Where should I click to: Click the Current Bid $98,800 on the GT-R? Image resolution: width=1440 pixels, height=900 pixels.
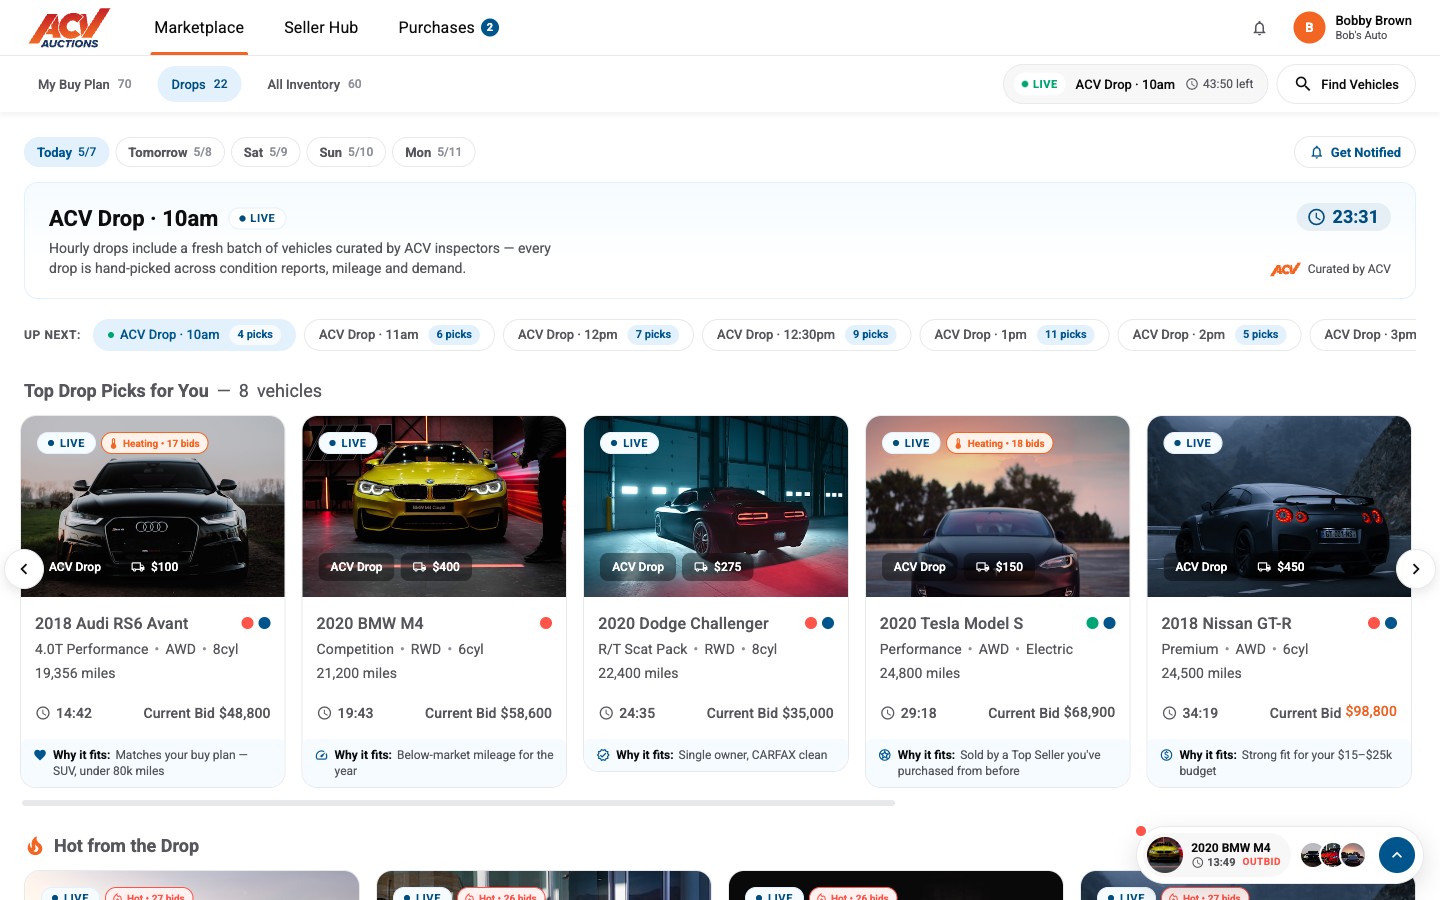(1333, 712)
